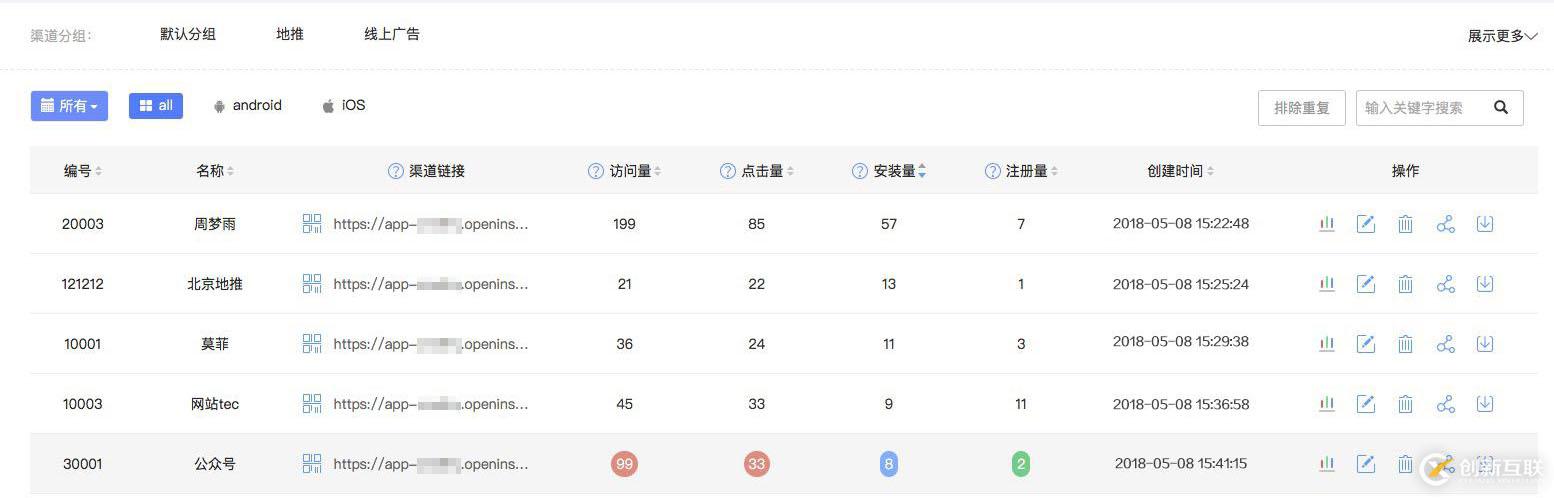Show QR code for 北京地推 channel link
The height and width of the screenshot is (498, 1554).
(x=312, y=284)
